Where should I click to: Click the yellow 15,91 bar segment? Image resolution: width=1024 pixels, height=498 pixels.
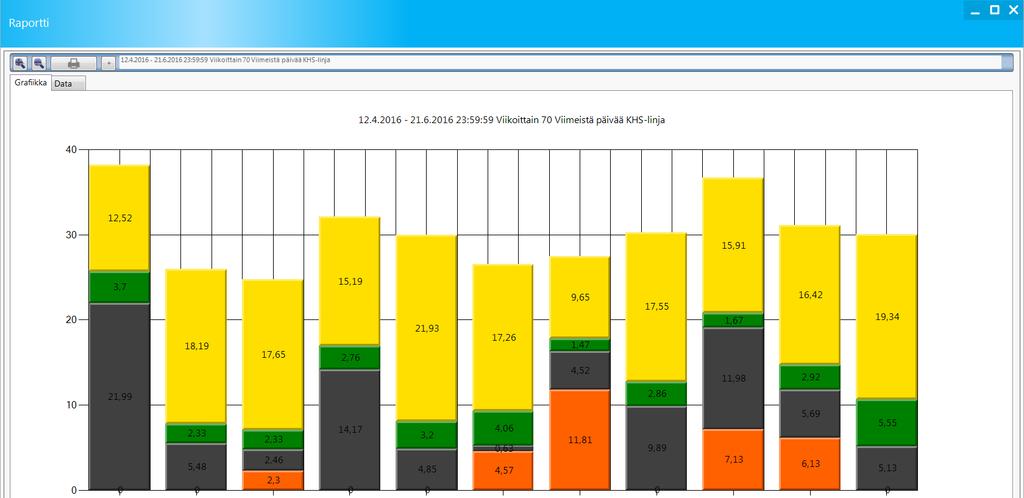pos(733,245)
